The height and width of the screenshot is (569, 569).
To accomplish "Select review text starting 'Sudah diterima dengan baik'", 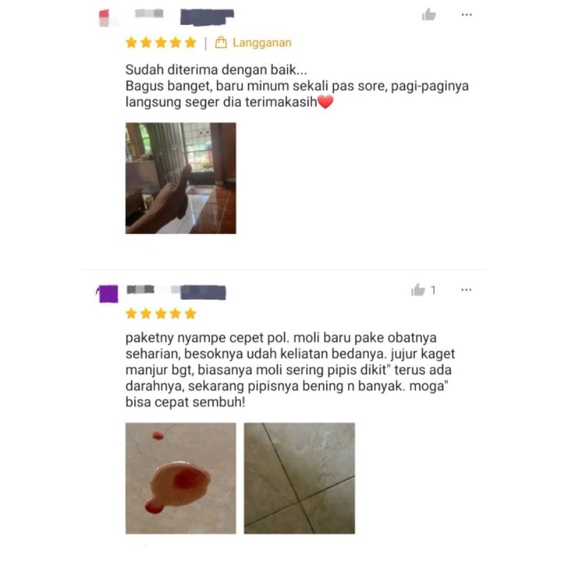I will [x=297, y=86].
